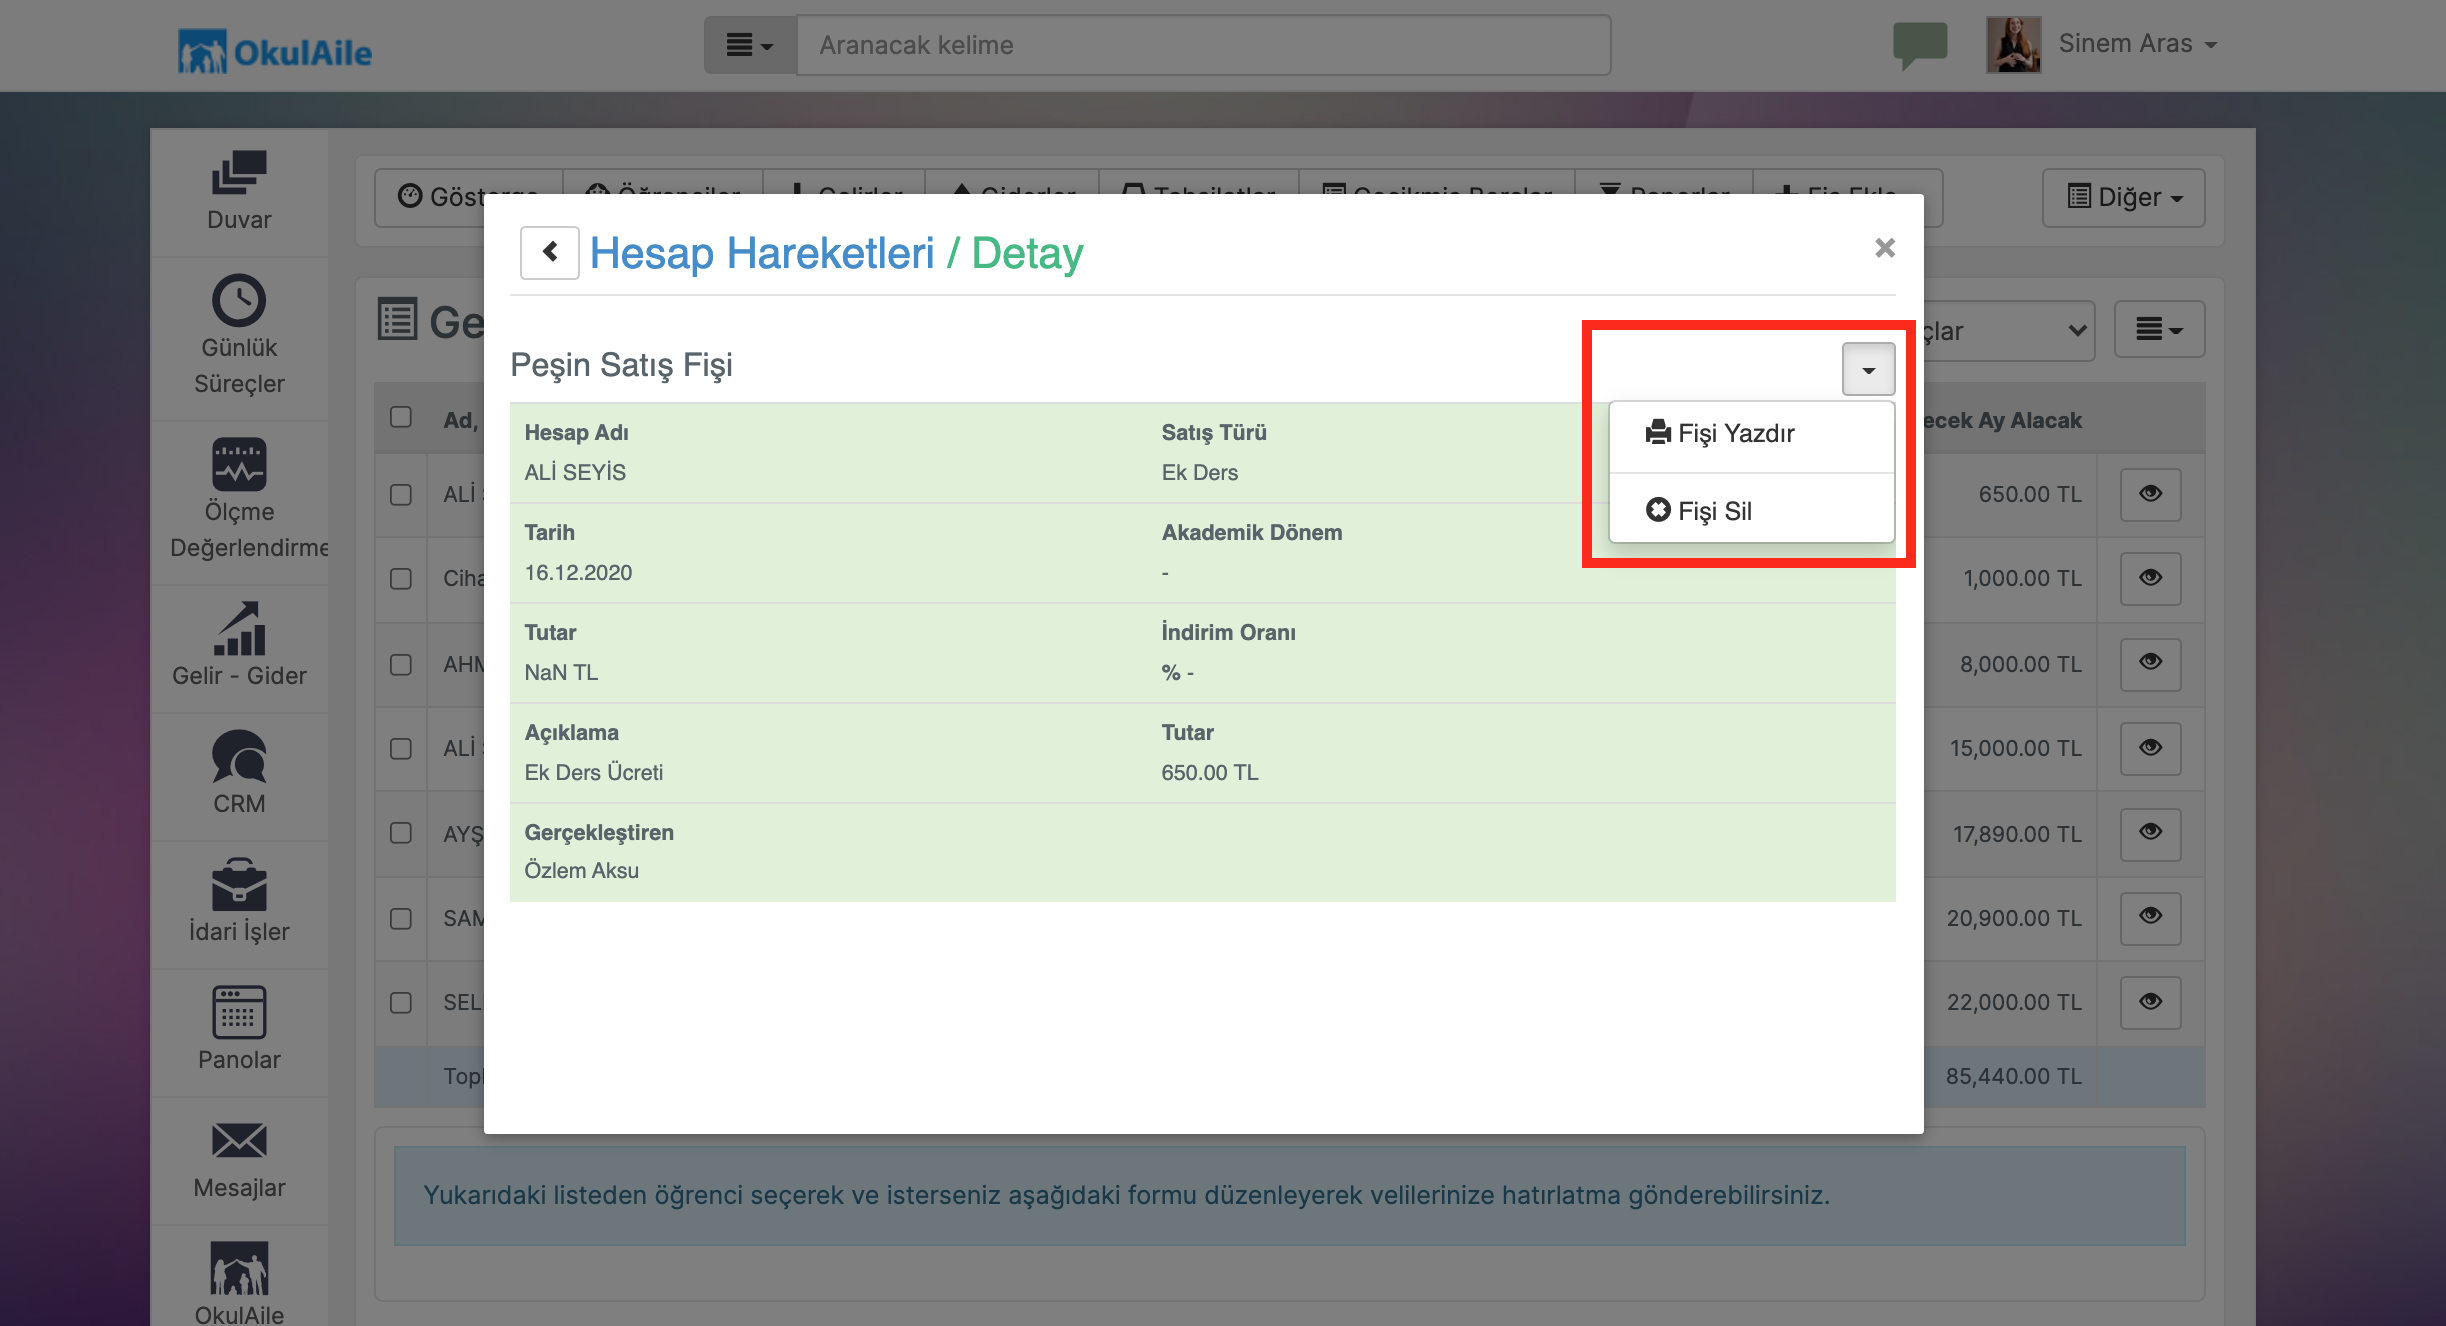The height and width of the screenshot is (1326, 2446).
Task: Choose Fişi Sil from the menu
Action: [x=1752, y=511]
